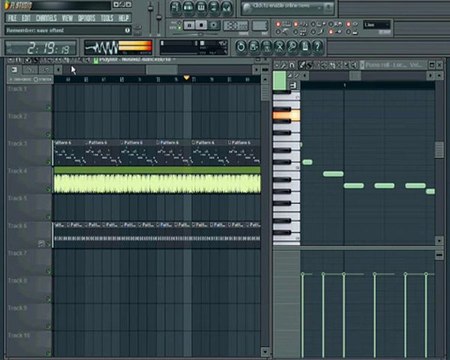
Task: Open the HELP menu
Action: pyautogui.click(x=124, y=18)
